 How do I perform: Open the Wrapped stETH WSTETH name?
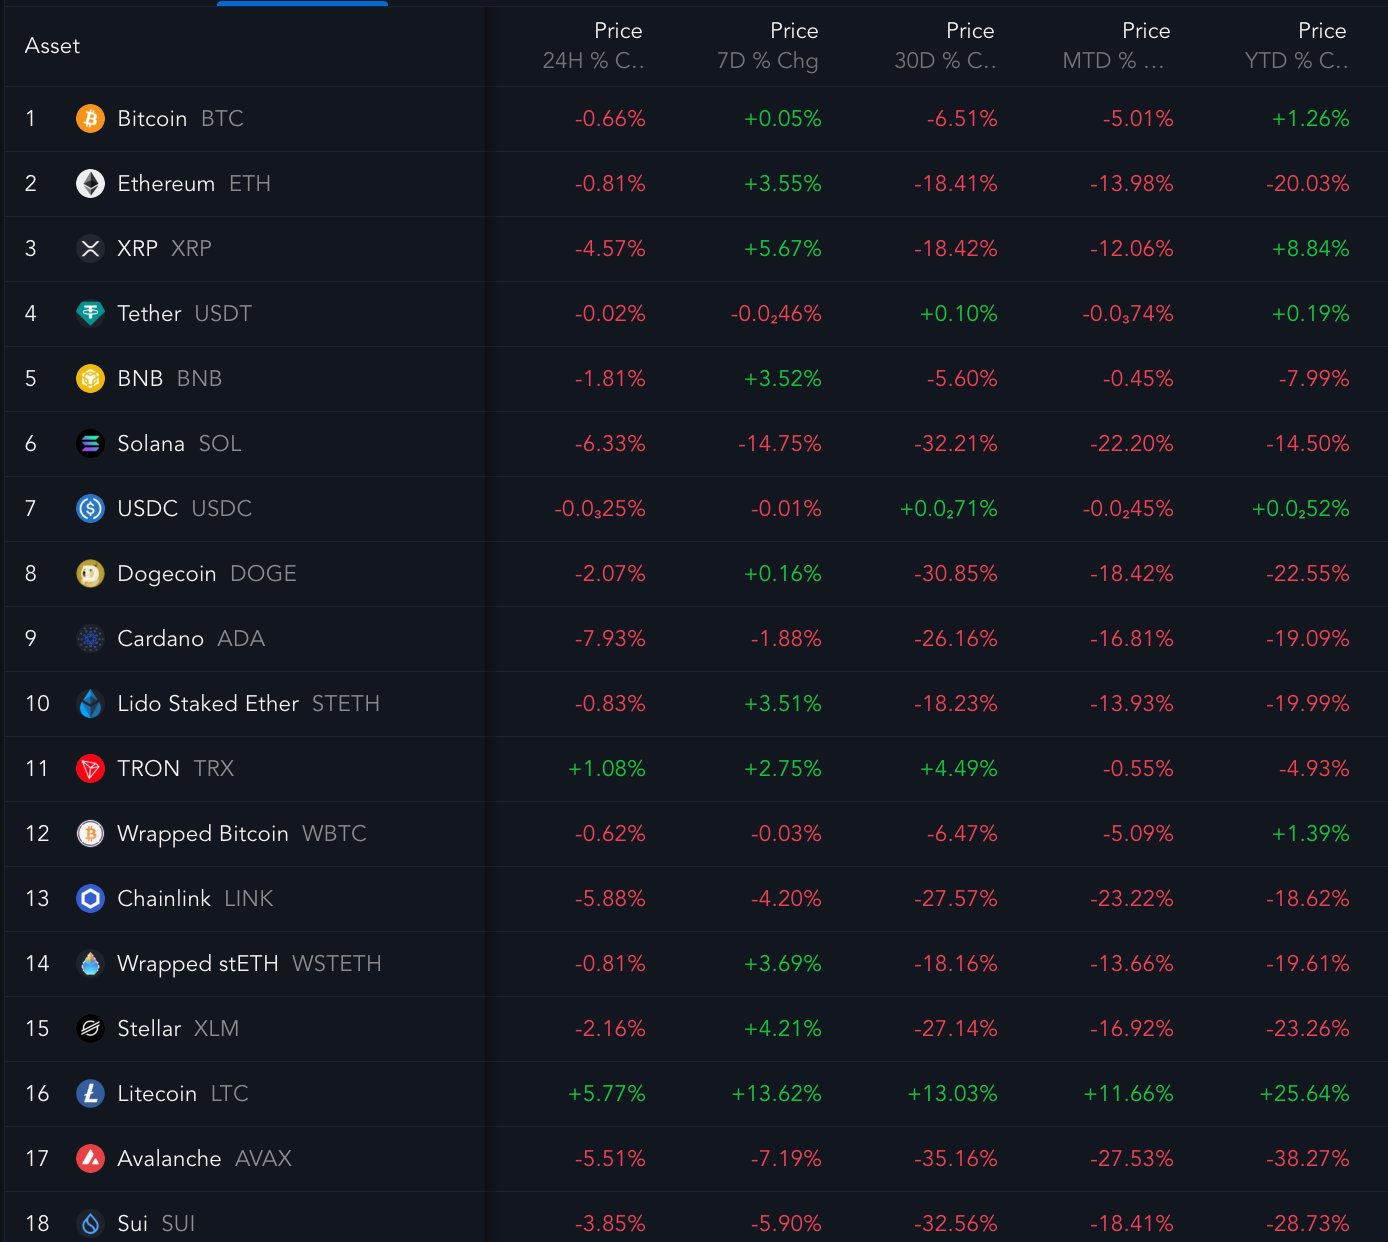pos(249,964)
